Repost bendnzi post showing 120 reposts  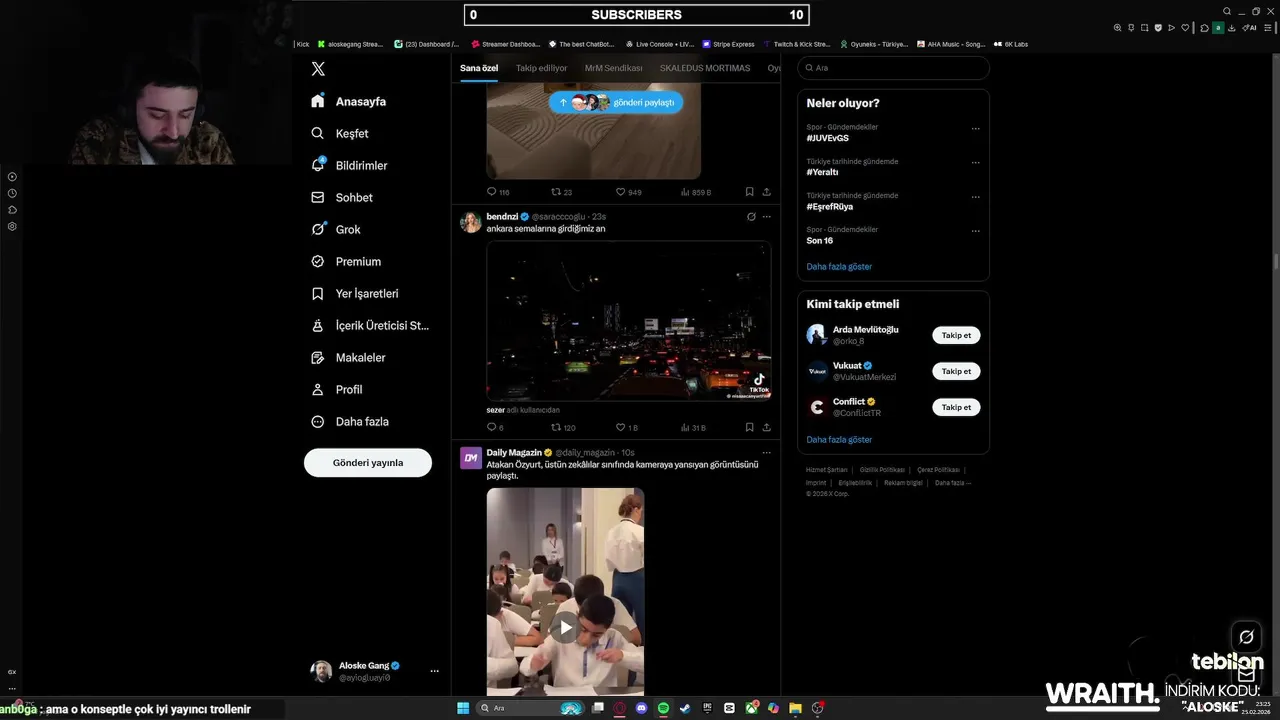pyautogui.click(x=563, y=427)
